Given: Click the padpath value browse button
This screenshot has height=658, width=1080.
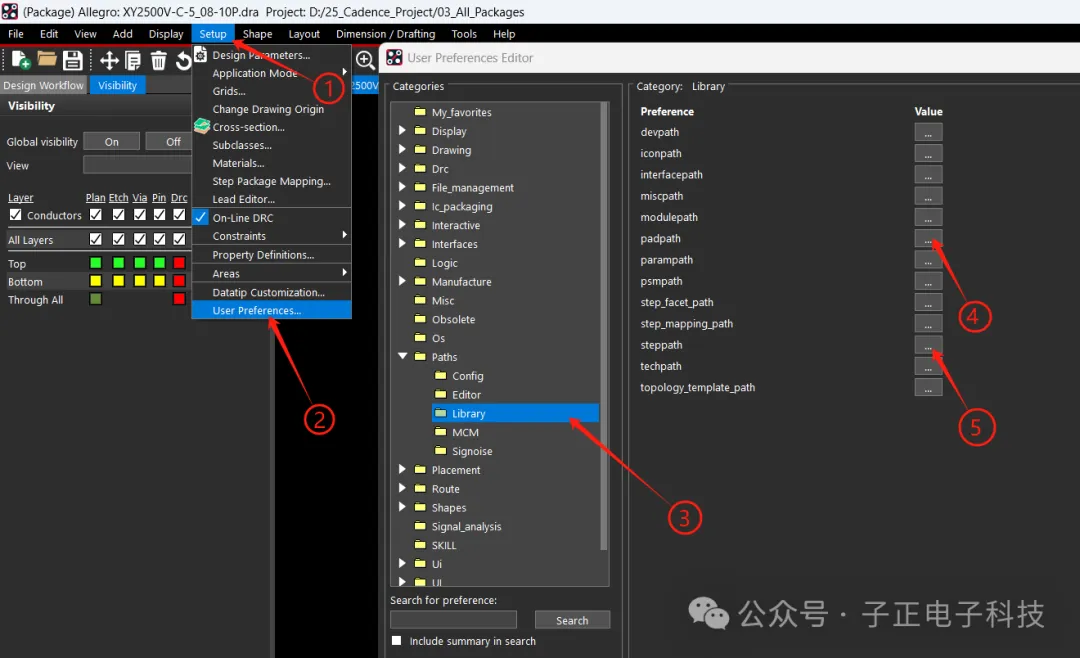Looking at the screenshot, I should (x=928, y=238).
